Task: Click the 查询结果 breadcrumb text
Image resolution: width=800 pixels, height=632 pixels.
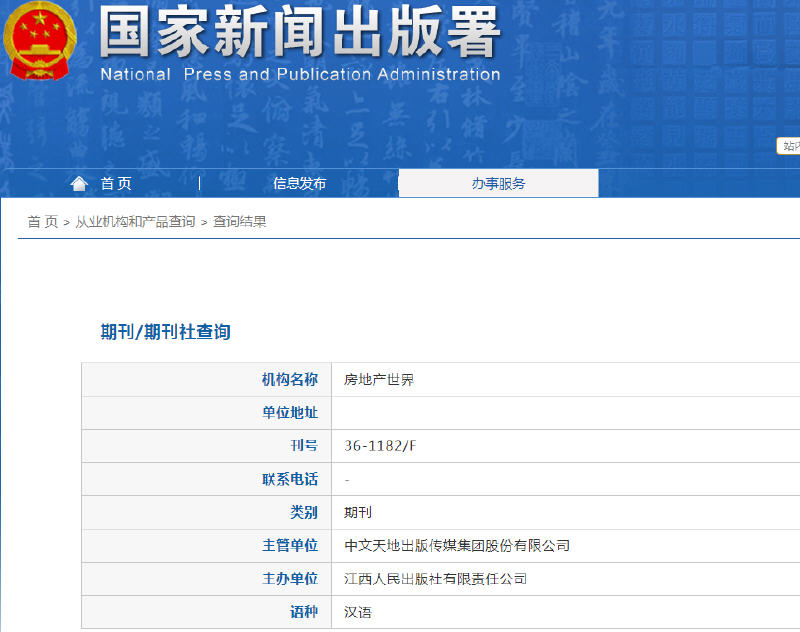Action: pyautogui.click(x=239, y=222)
